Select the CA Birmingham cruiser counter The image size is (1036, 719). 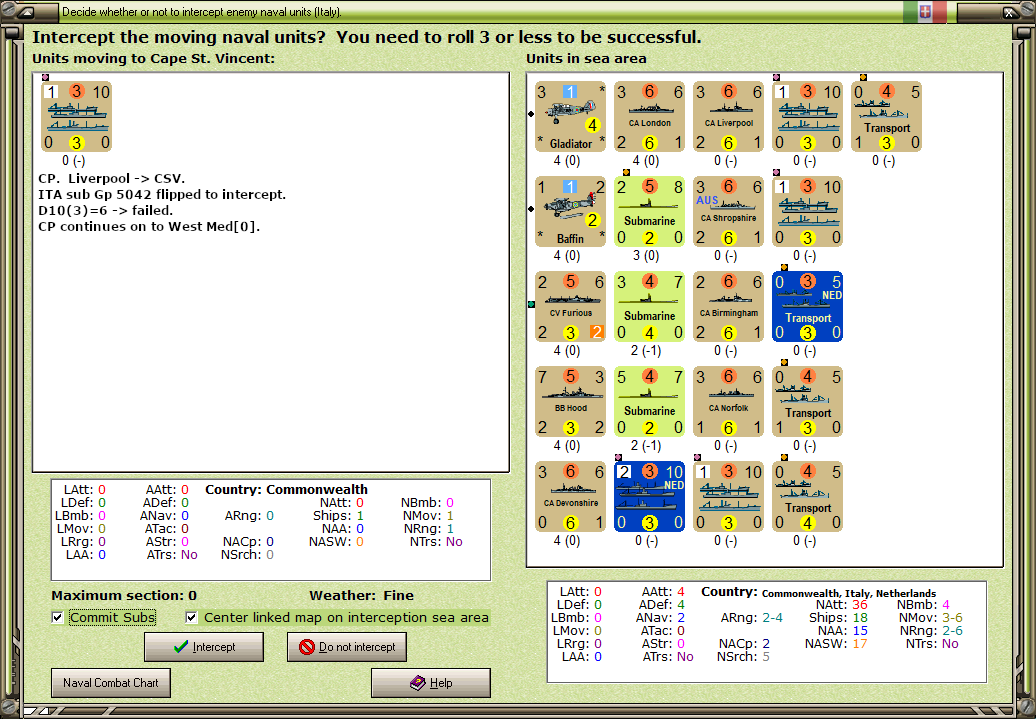pyautogui.click(x=729, y=307)
